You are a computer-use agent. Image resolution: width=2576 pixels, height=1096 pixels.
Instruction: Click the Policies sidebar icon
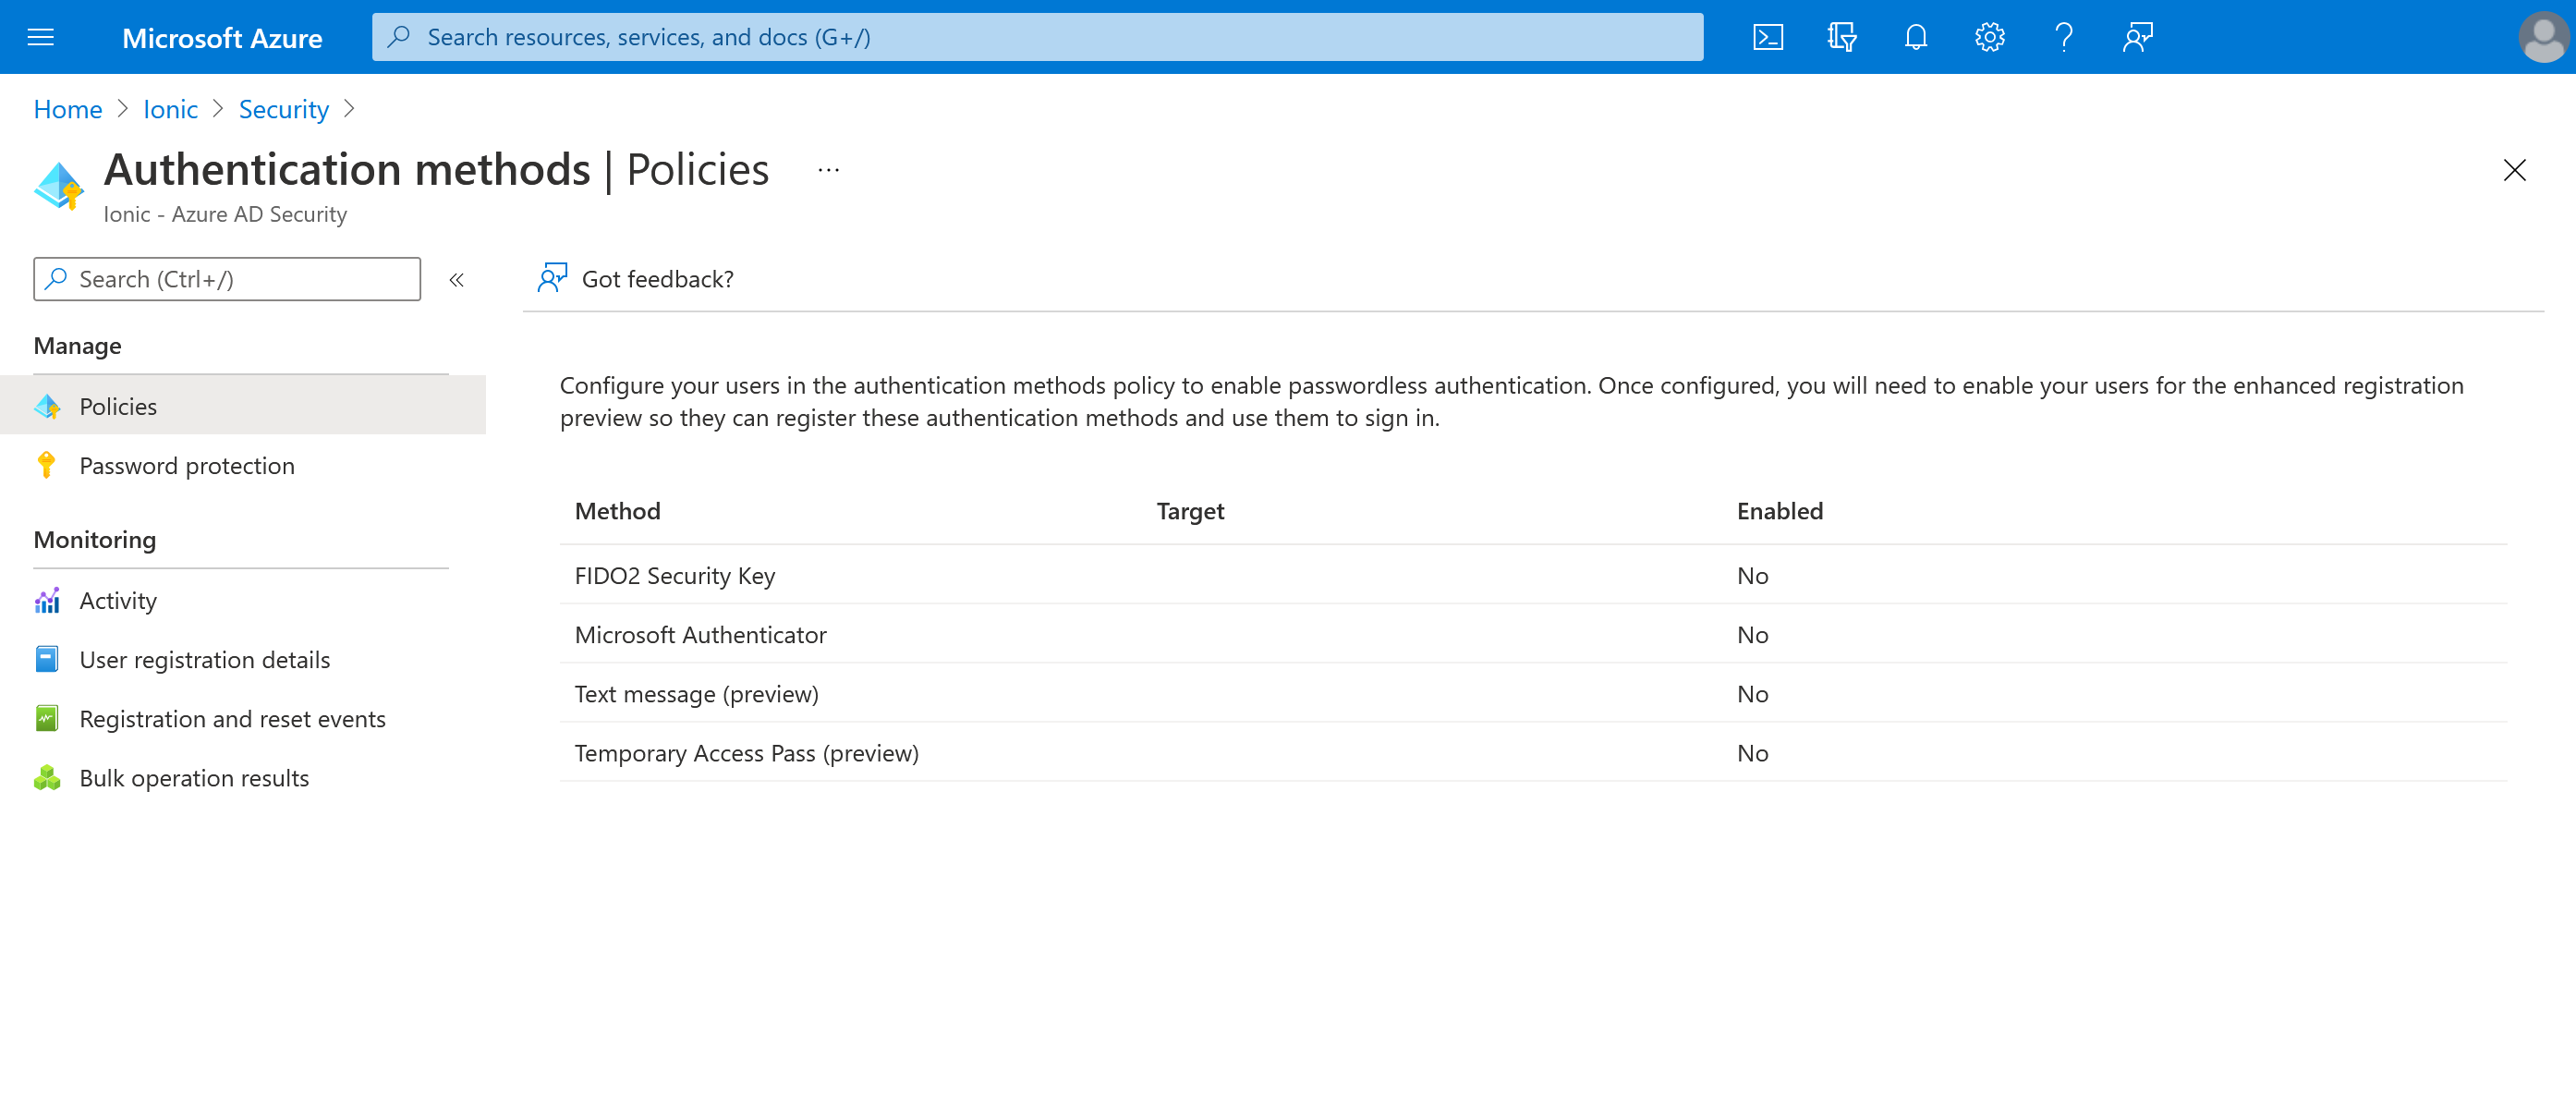coord(48,404)
